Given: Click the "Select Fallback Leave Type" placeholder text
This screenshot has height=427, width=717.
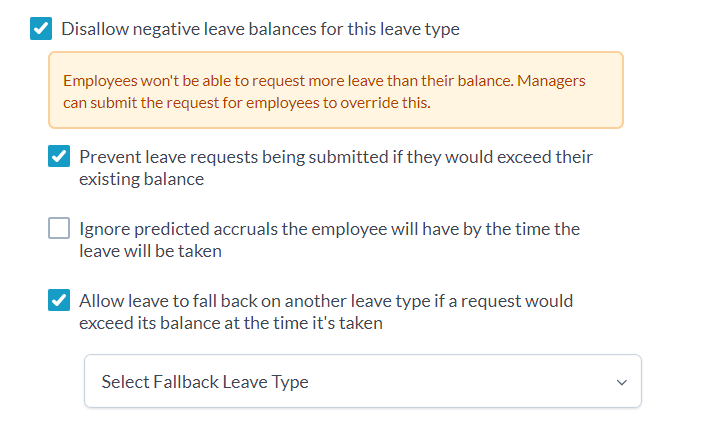Looking at the screenshot, I should 205,382.
